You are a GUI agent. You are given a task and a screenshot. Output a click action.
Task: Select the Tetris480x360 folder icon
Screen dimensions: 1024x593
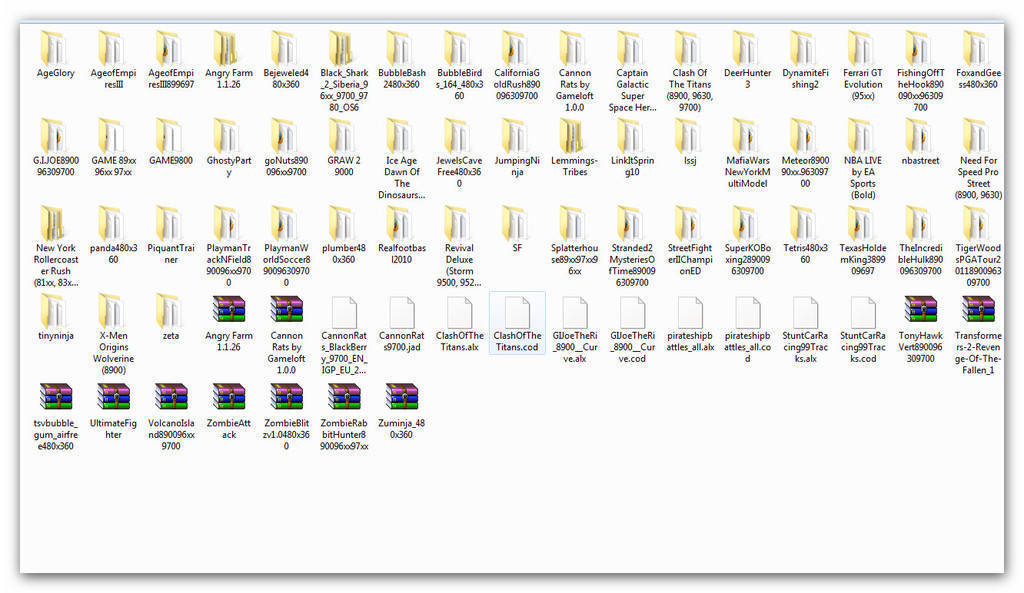(805, 223)
